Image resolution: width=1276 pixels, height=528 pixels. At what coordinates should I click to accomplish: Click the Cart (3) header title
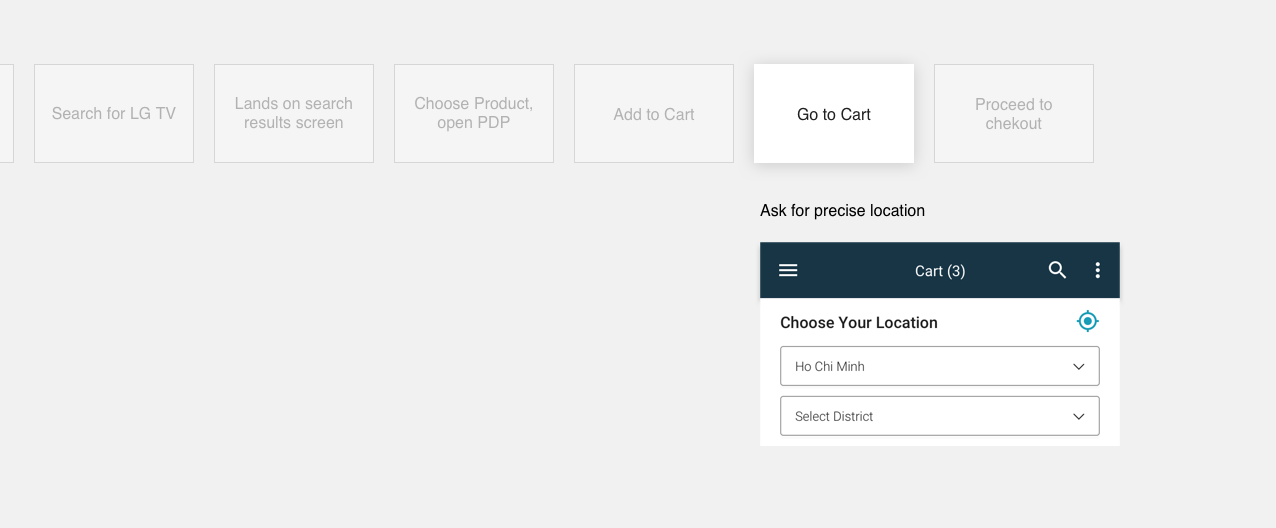[x=940, y=271]
